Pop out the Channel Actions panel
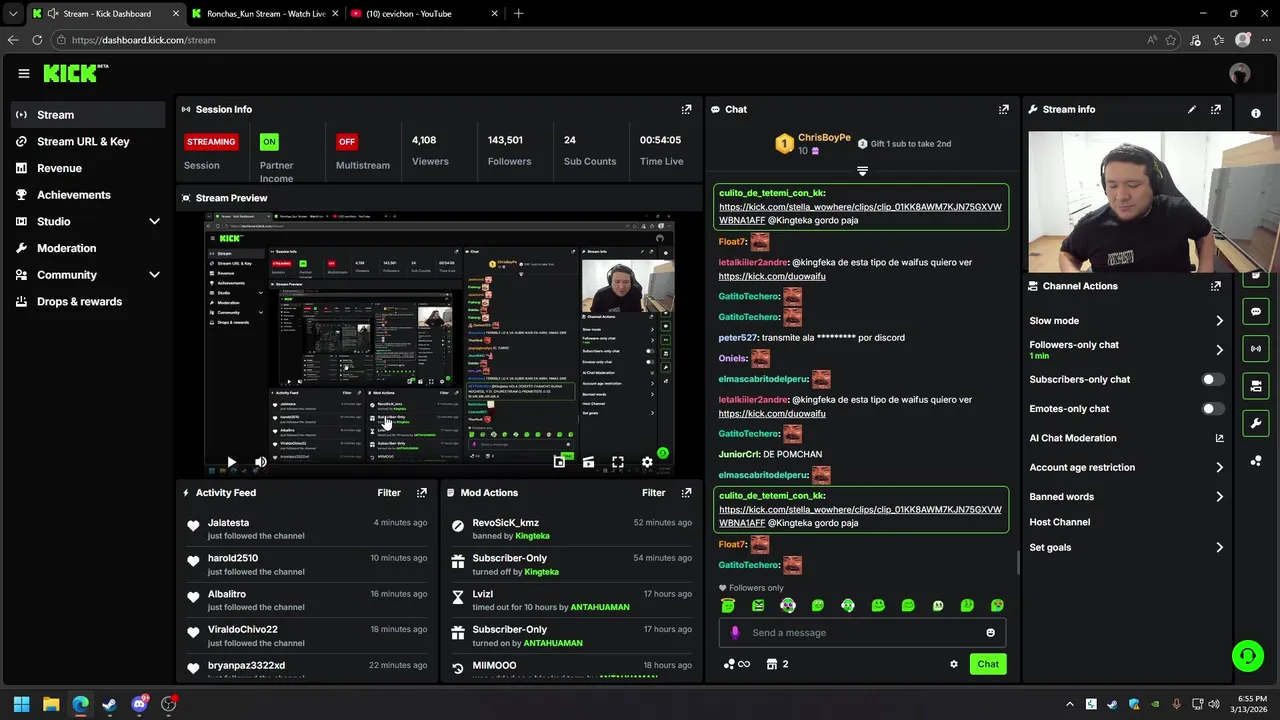 click(x=1215, y=286)
